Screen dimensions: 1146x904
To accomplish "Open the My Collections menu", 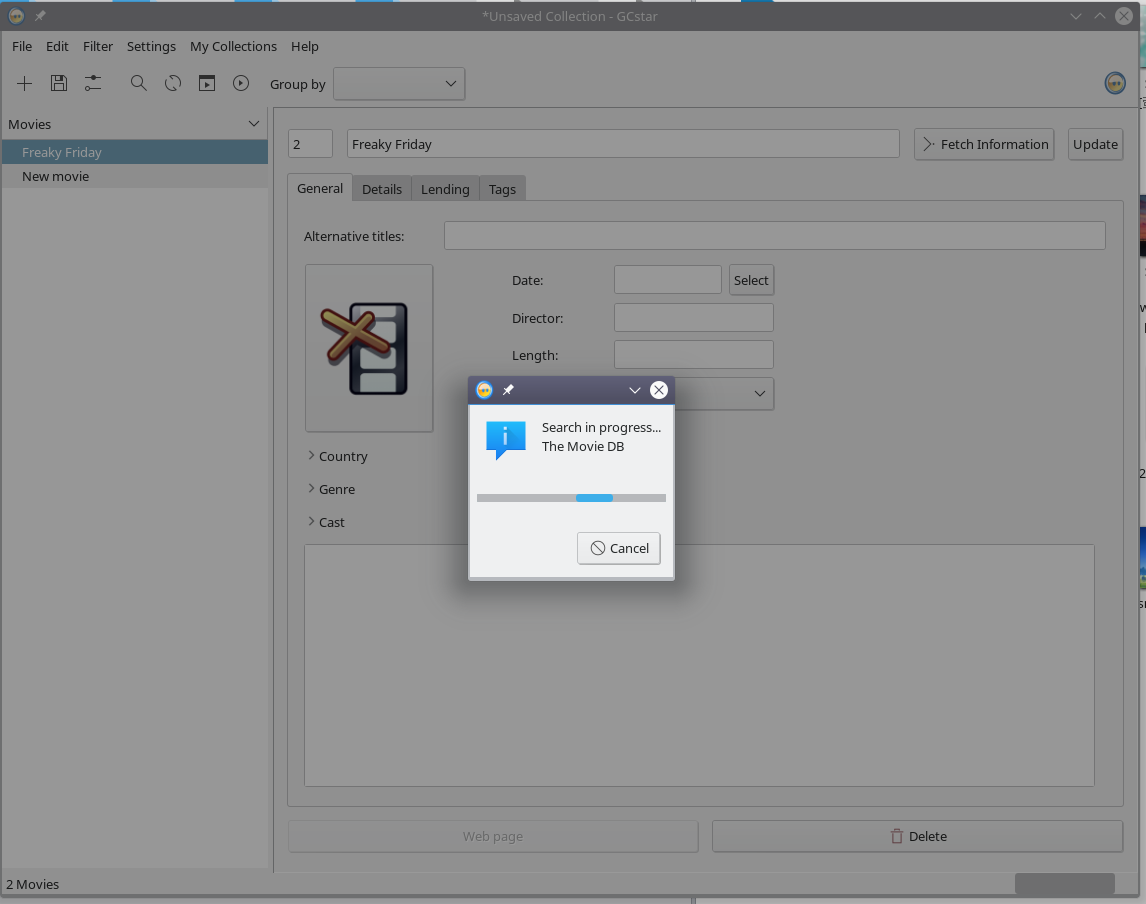I will (x=233, y=46).
